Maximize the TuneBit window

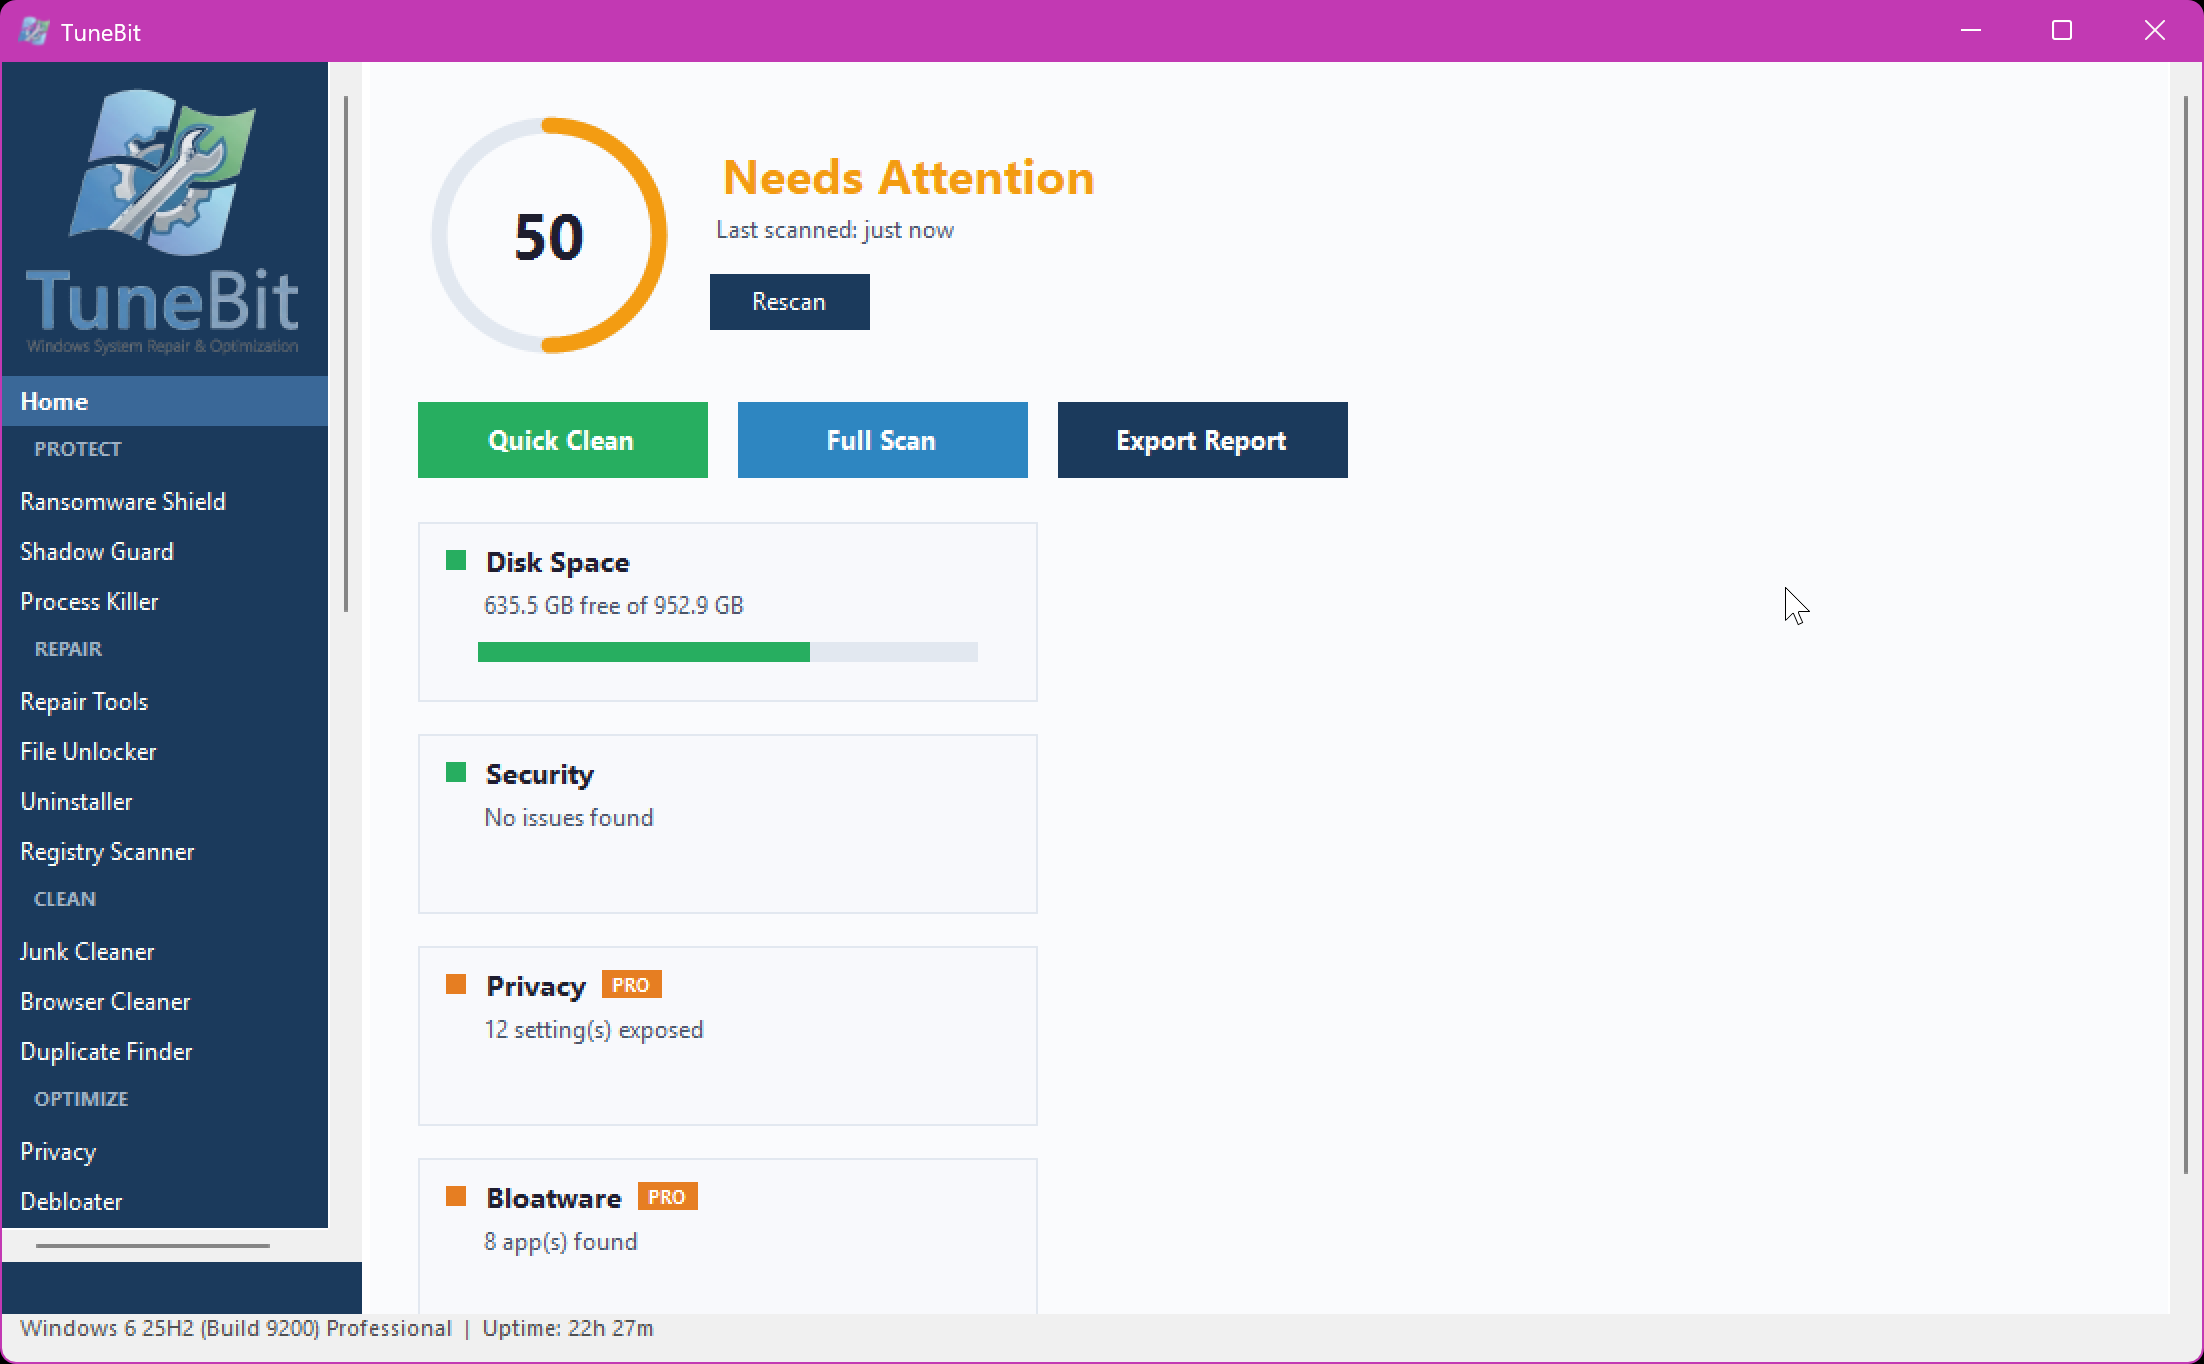2062,31
